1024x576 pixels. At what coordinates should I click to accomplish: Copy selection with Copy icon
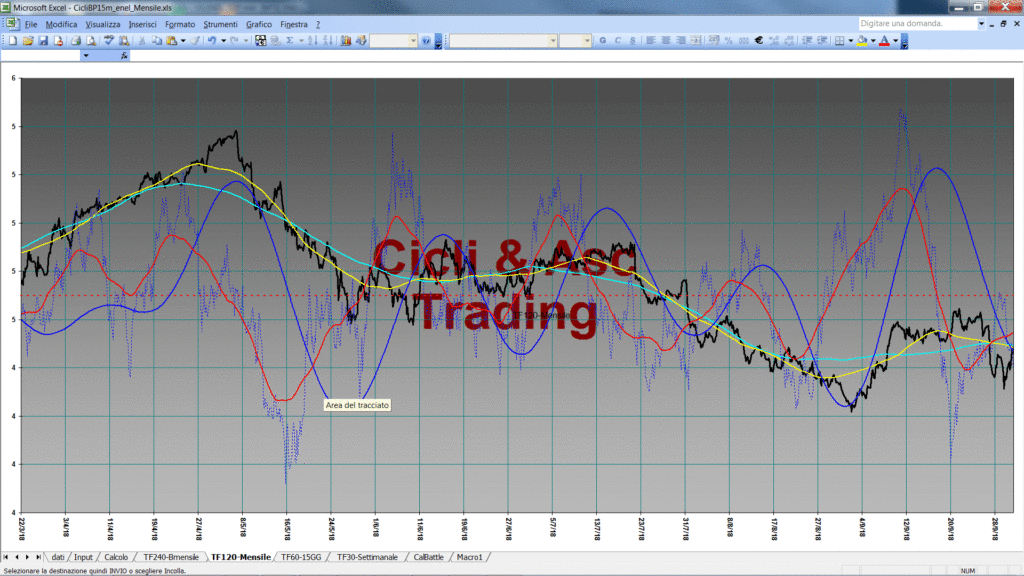click(157, 40)
